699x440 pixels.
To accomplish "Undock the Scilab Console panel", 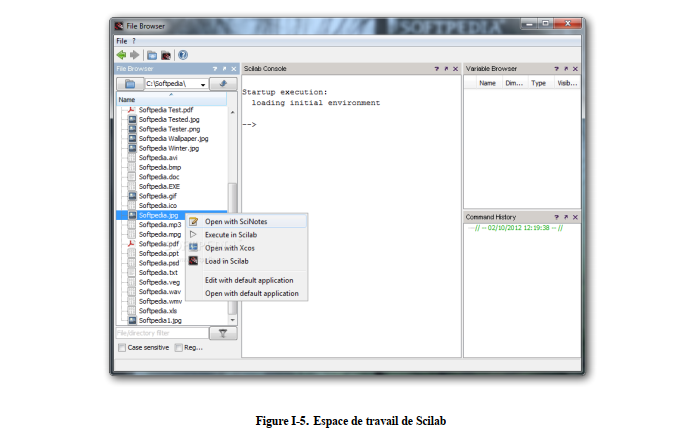I will [x=447, y=69].
